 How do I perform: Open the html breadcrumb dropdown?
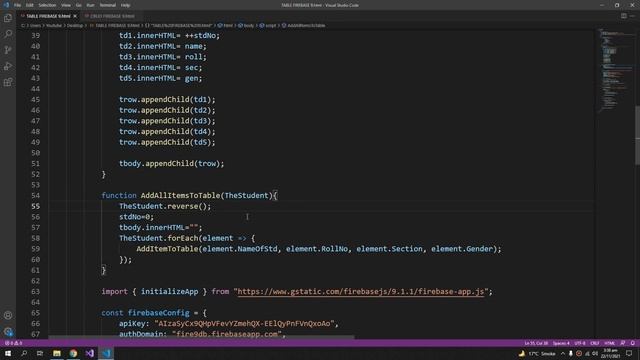(225, 25)
